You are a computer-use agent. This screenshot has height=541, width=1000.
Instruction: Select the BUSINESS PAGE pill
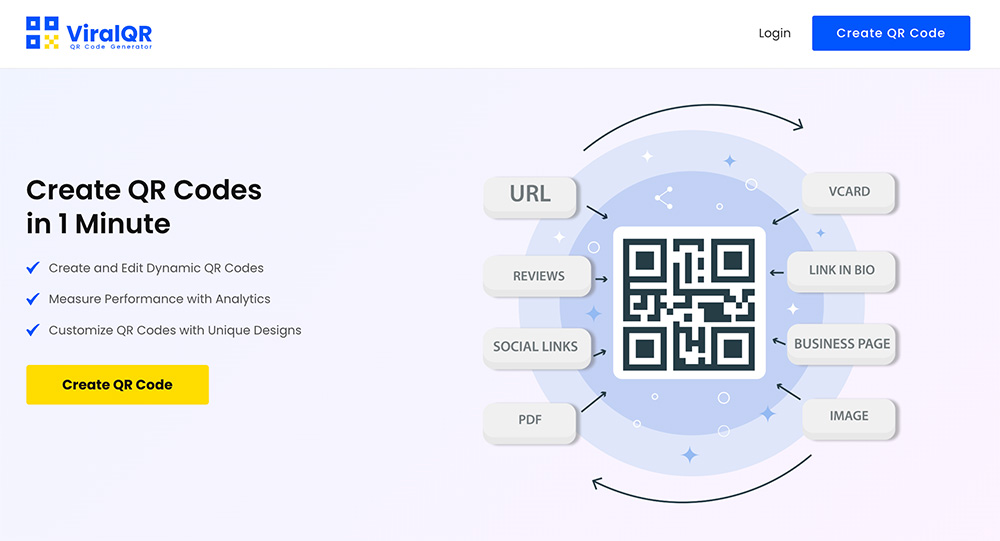tap(841, 344)
